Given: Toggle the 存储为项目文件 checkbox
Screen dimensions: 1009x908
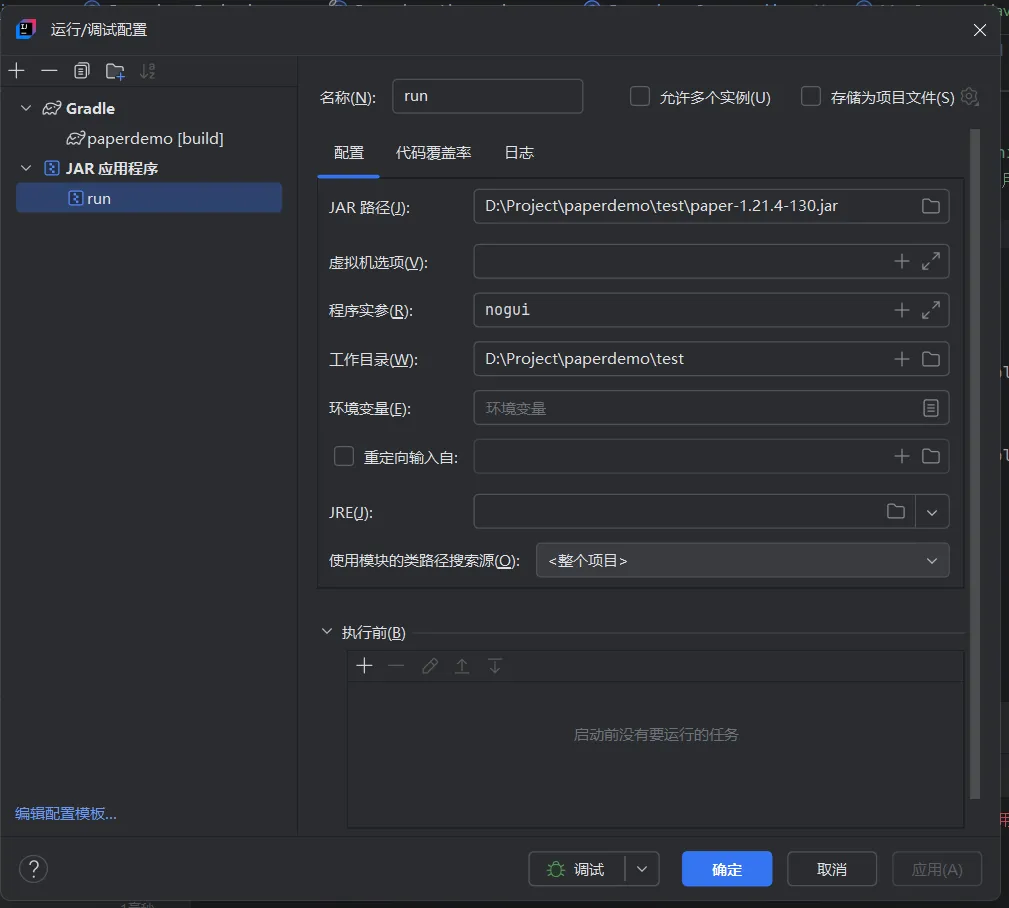Looking at the screenshot, I should tap(811, 97).
